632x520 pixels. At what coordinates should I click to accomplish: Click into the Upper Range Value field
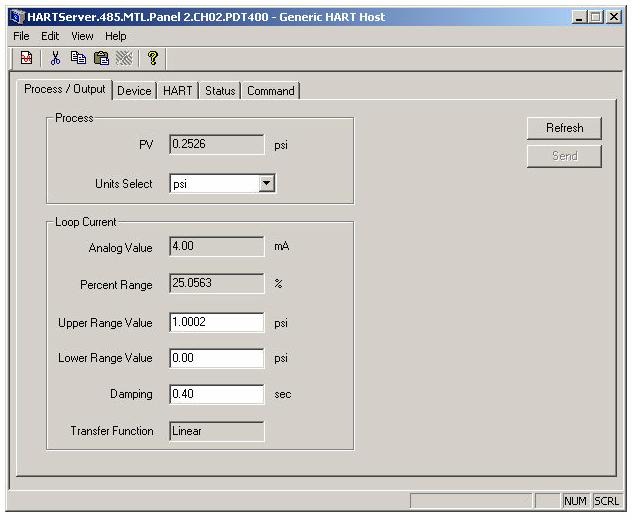point(217,322)
